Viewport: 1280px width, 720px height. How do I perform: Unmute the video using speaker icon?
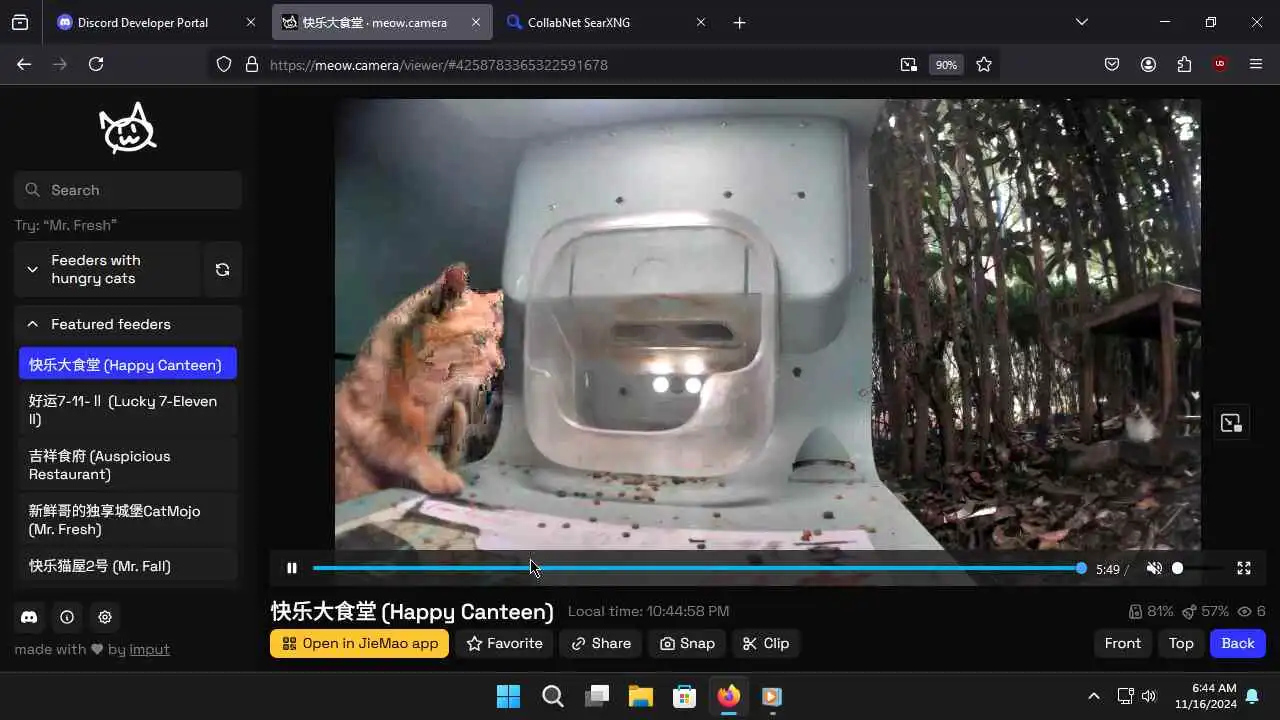pyautogui.click(x=1154, y=568)
